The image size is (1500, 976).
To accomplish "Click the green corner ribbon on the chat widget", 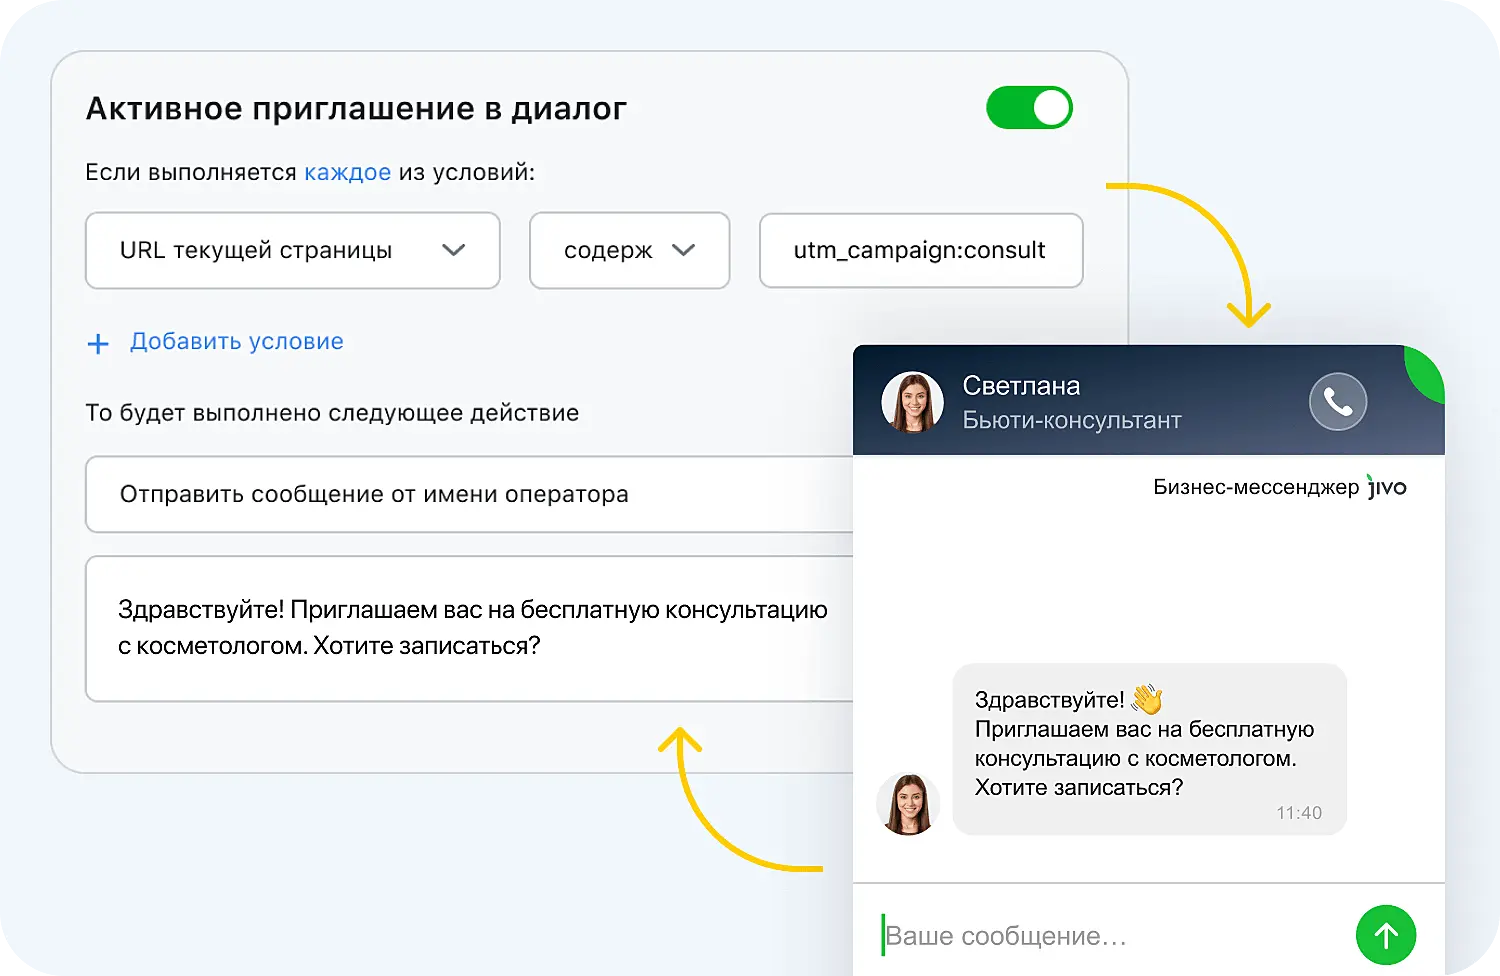I will 1424,370.
